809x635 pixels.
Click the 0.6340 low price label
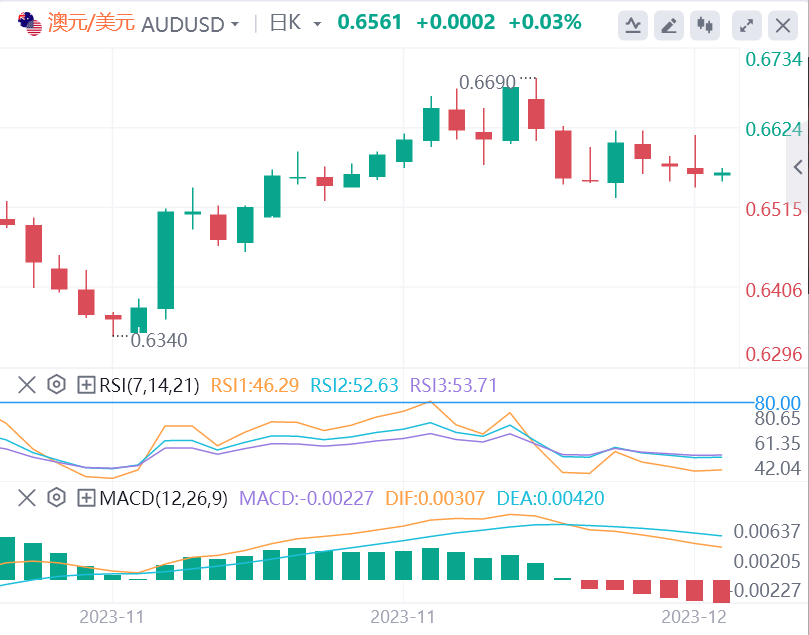tap(159, 340)
